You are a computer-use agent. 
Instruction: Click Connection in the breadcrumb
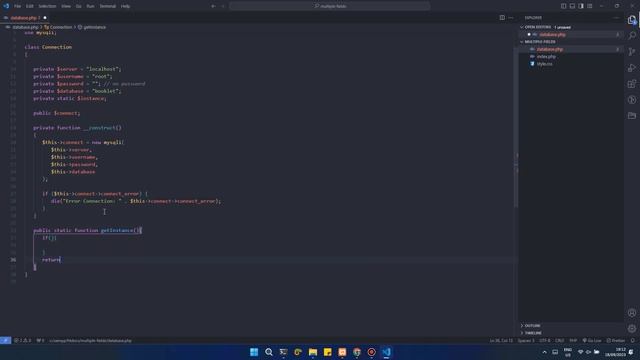click(60, 27)
